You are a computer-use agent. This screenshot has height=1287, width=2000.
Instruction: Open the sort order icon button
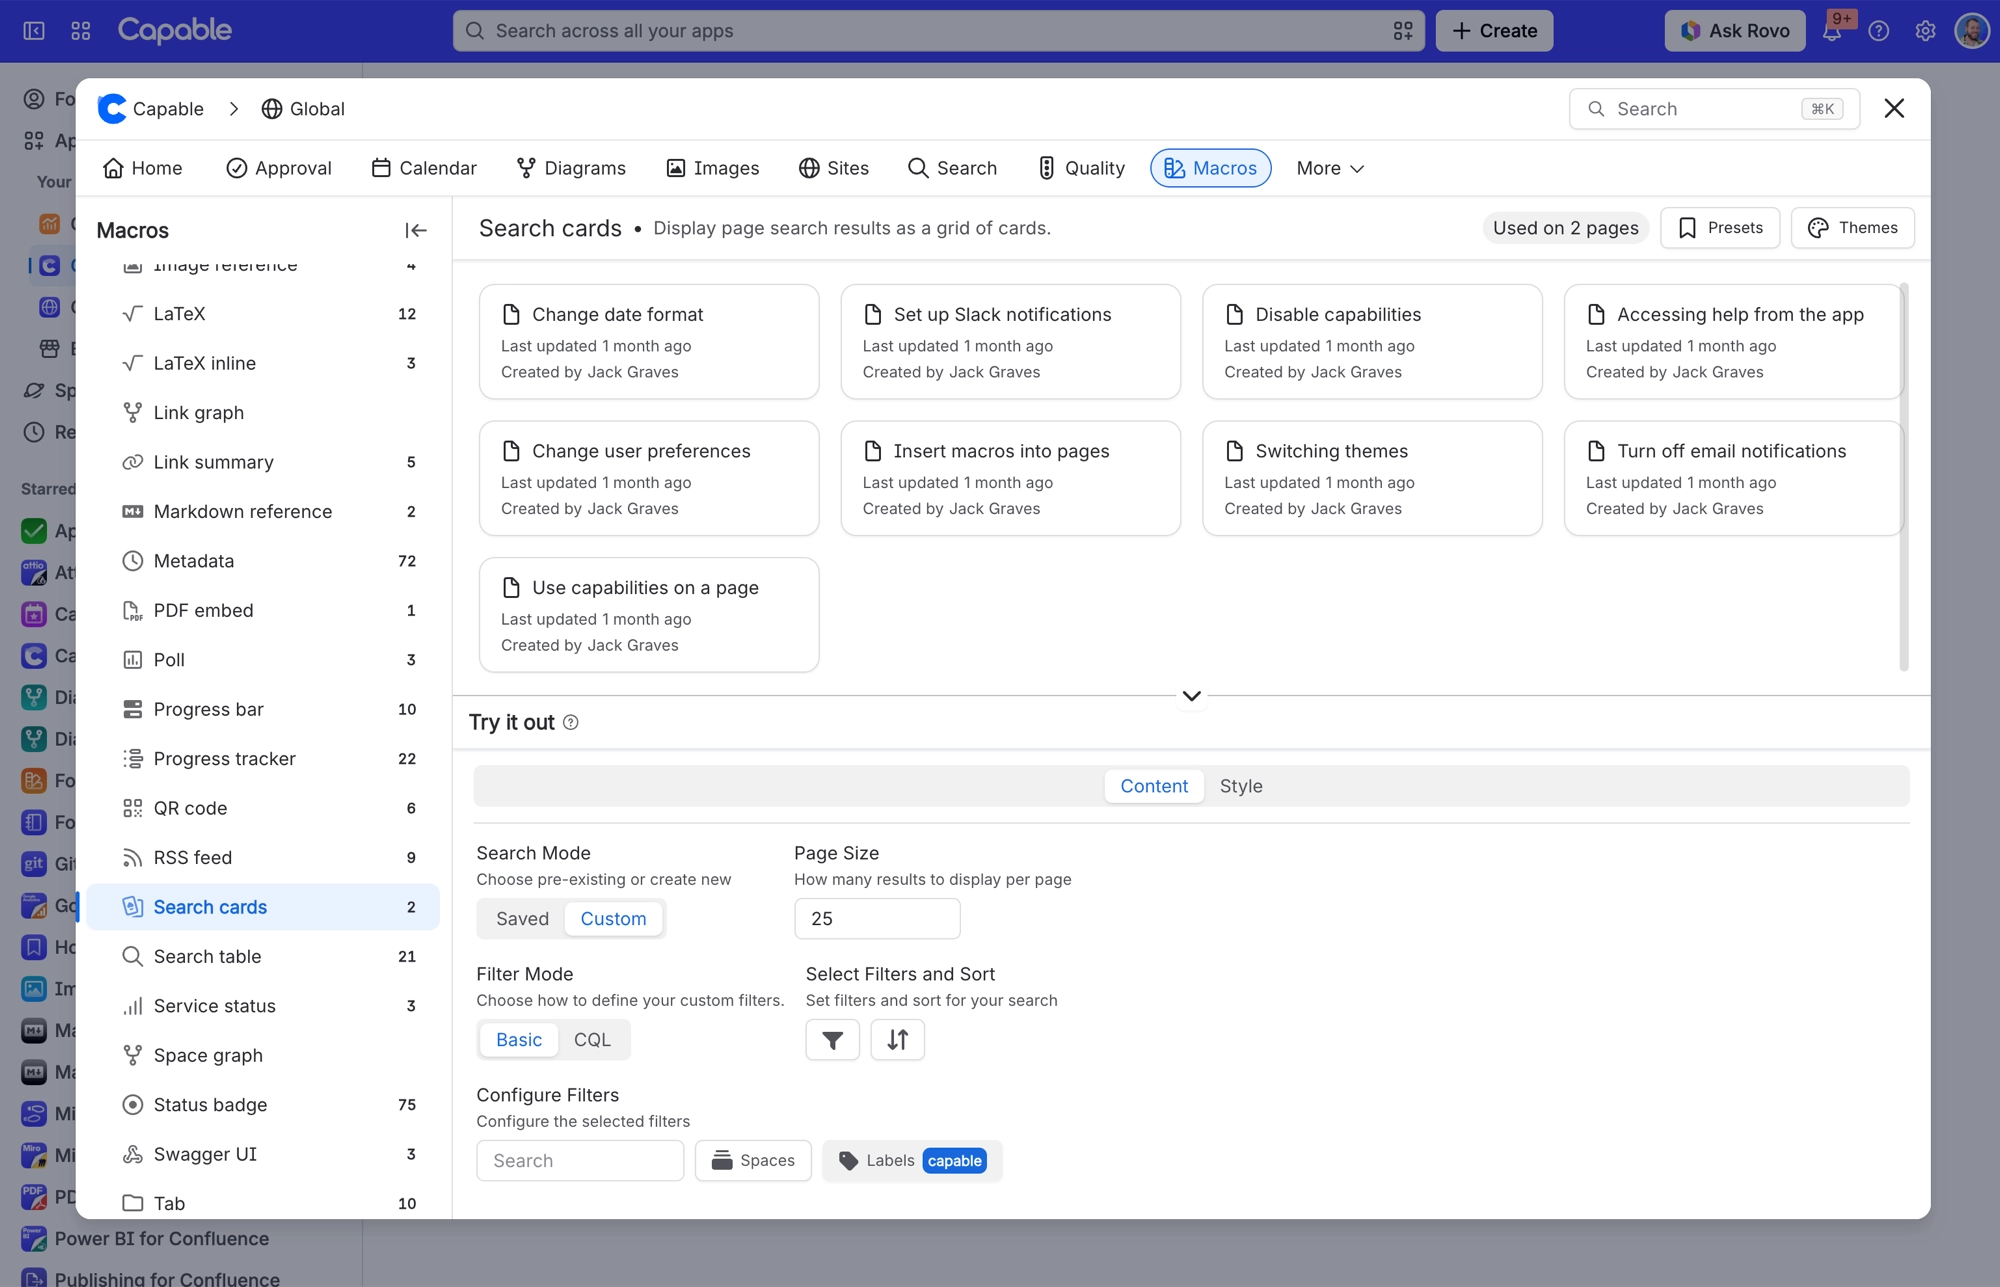click(897, 1040)
